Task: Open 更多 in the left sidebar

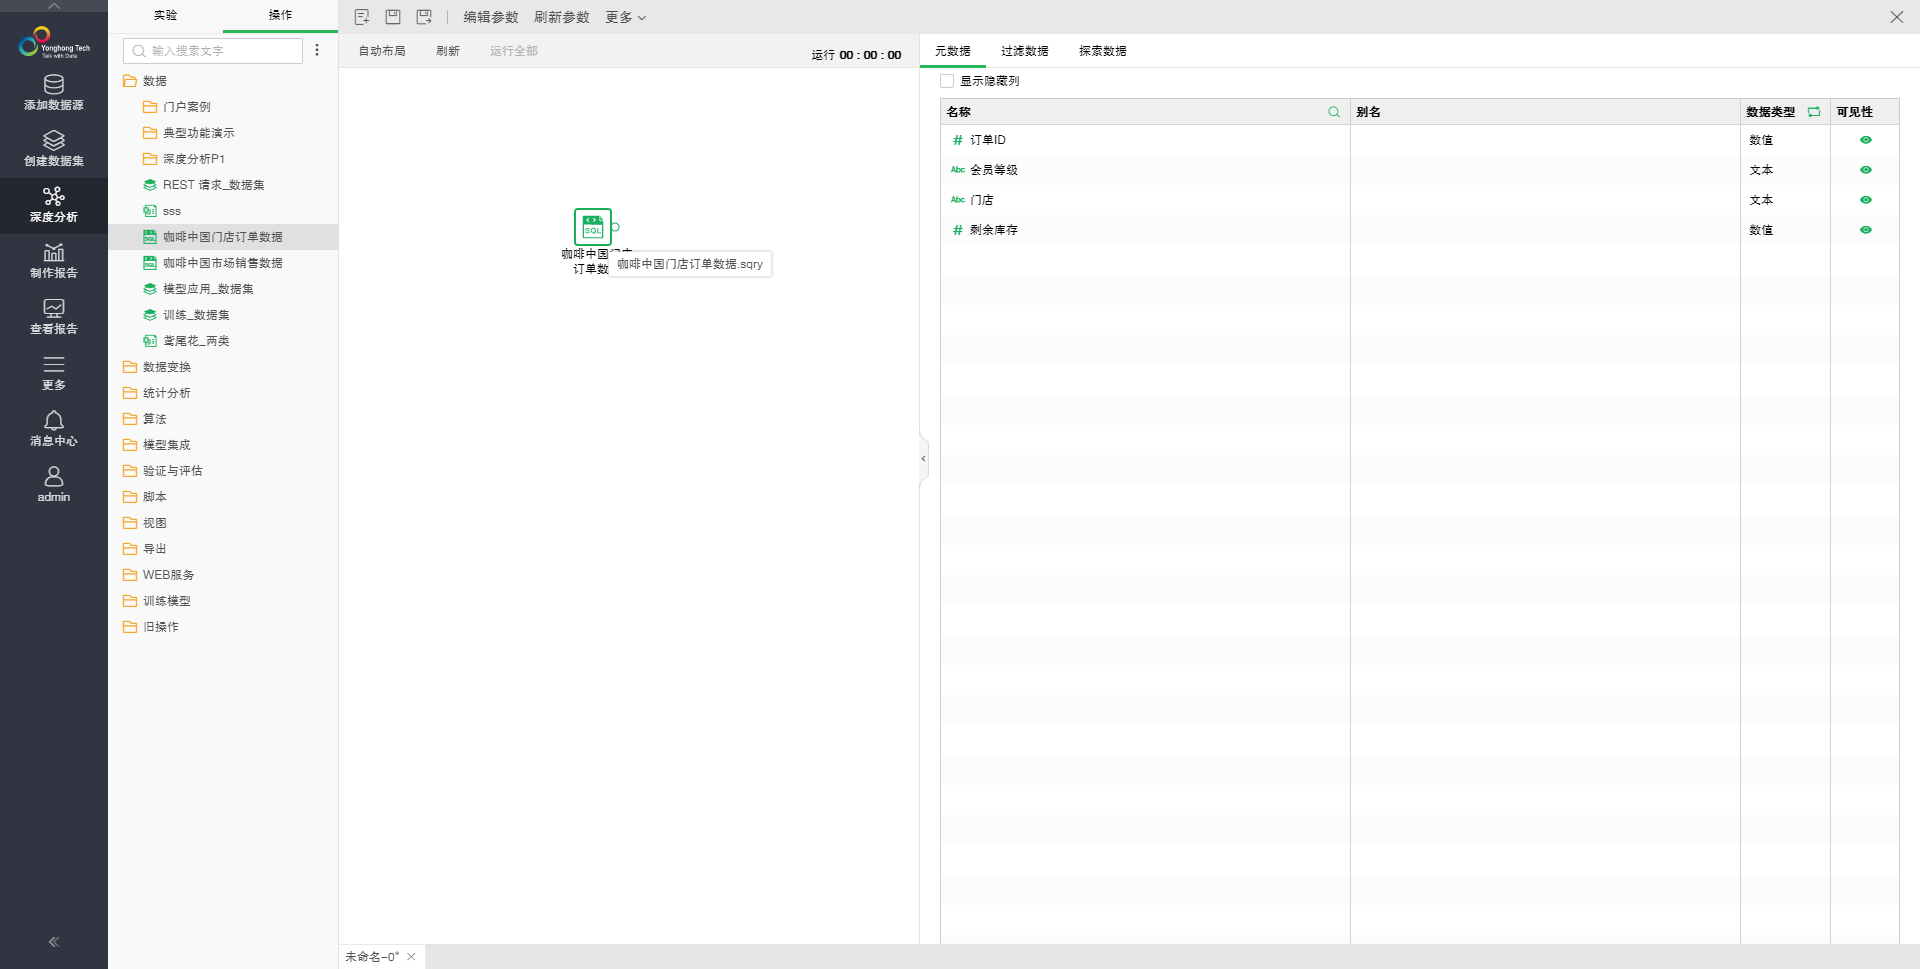Action: [x=54, y=373]
